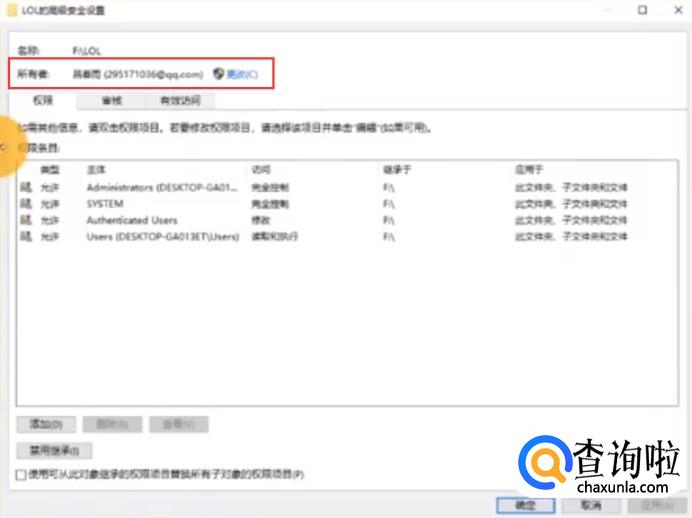The image size is (692, 518).
Task: Click the 添加(D) button
Action: pyautogui.click(x=46, y=424)
